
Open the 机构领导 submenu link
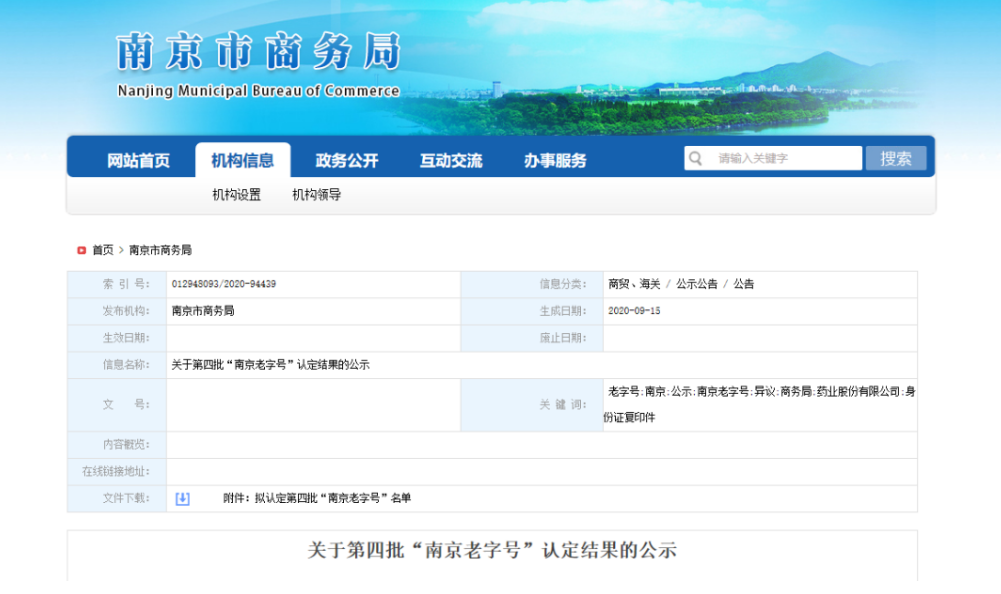tap(317, 195)
